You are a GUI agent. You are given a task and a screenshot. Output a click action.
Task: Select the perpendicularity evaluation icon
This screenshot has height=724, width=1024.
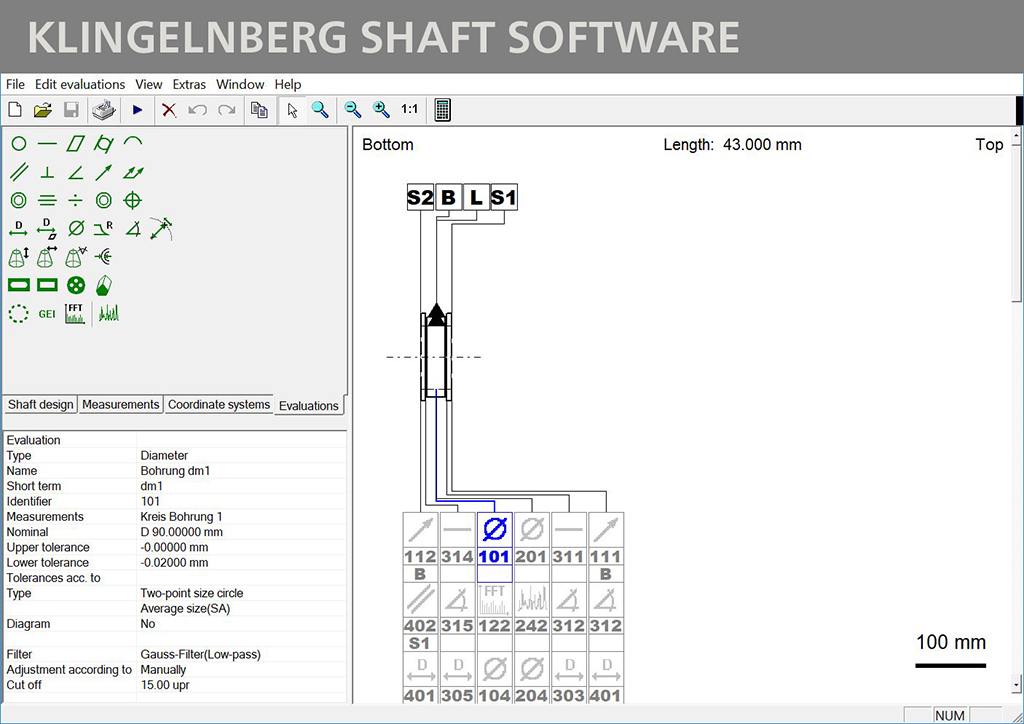[x=47, y=172]
